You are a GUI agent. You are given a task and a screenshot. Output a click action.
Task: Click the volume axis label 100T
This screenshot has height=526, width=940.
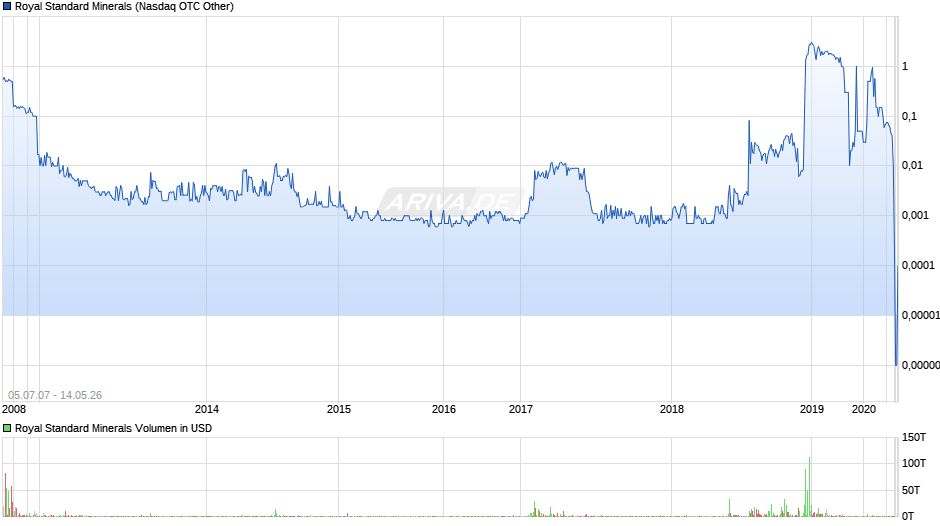coord(914,463)
